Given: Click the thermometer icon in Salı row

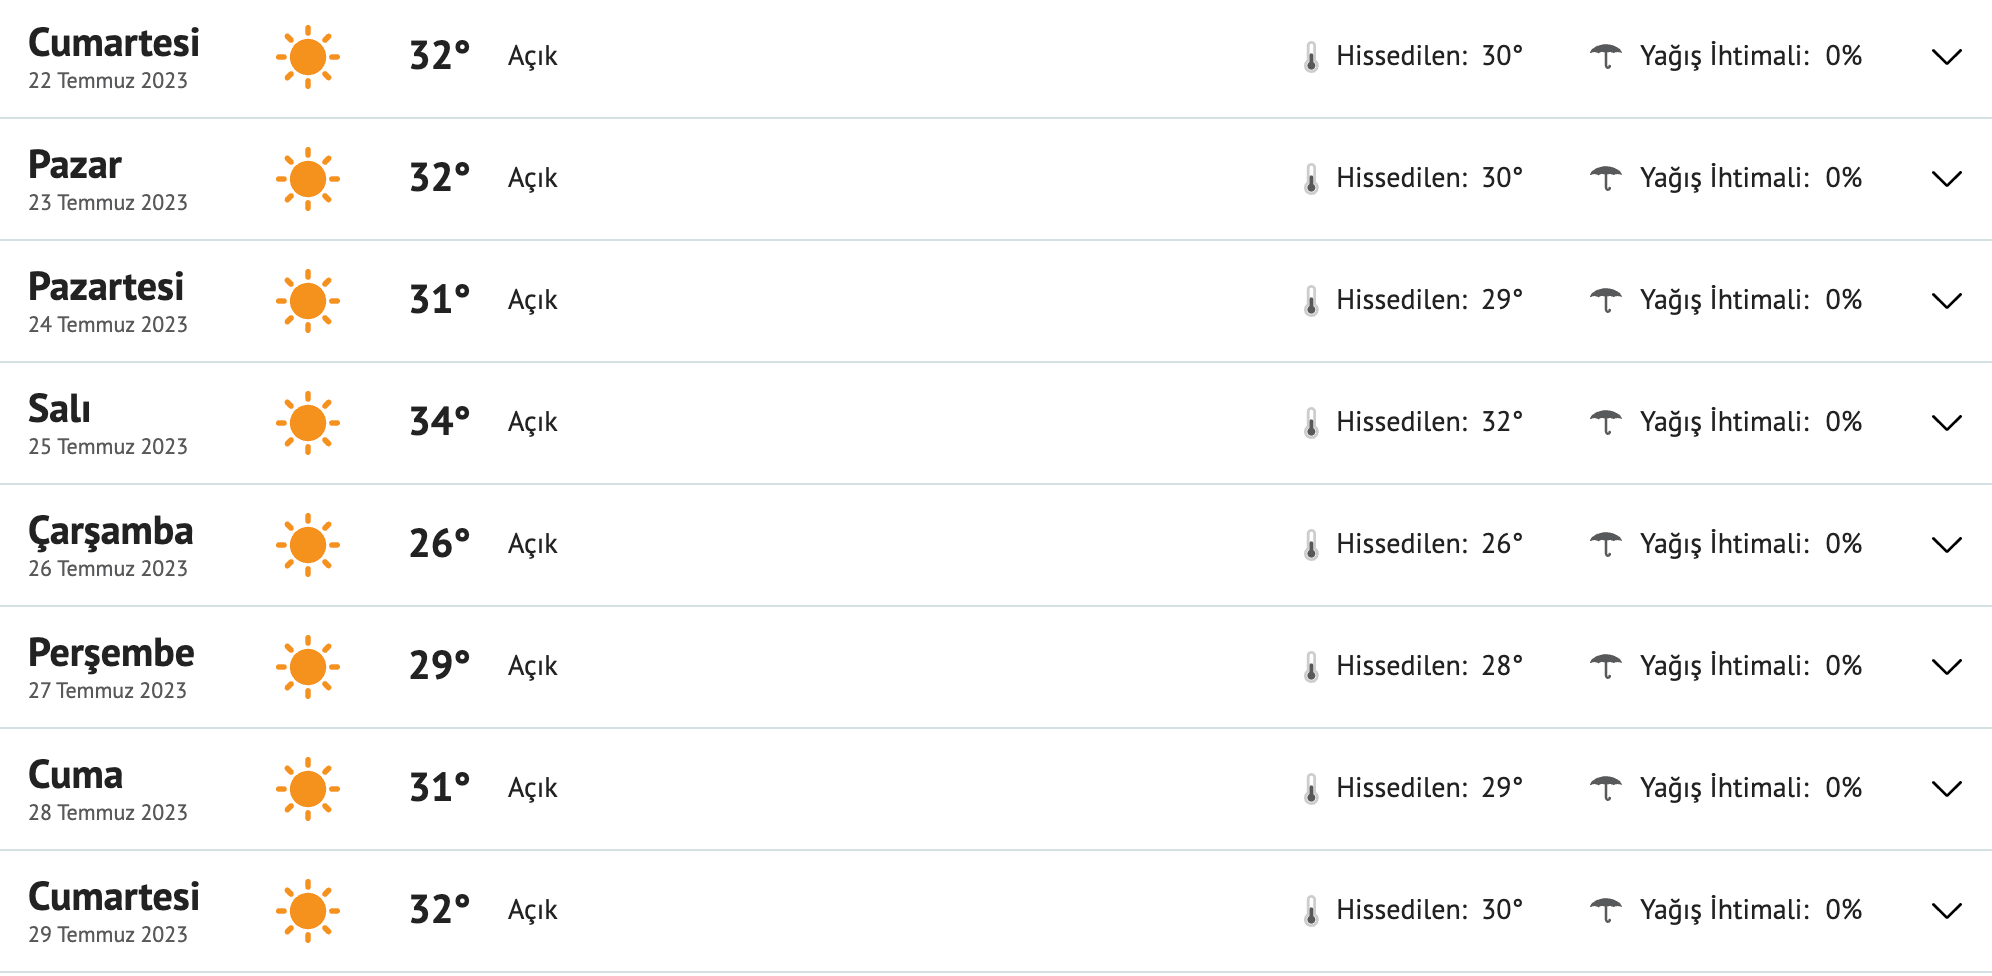Looking at the screenshot, I should coord(1311,423).
